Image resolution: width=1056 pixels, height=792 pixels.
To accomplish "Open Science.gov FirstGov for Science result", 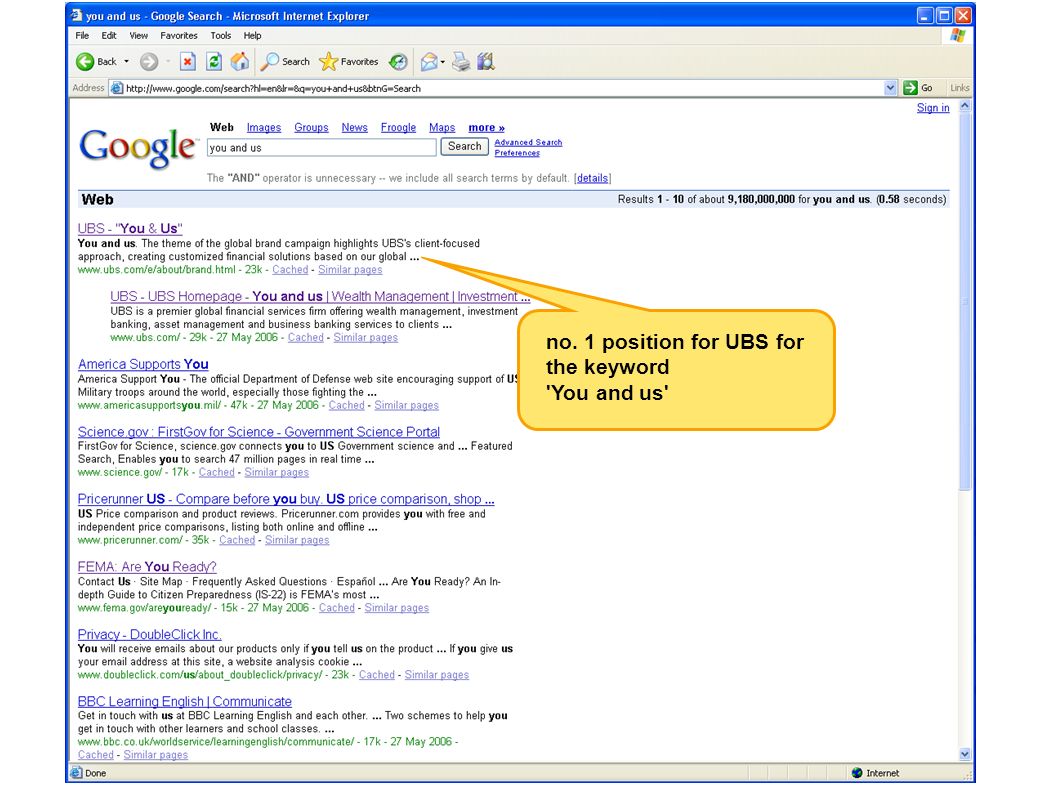I will tap(259, 432).
